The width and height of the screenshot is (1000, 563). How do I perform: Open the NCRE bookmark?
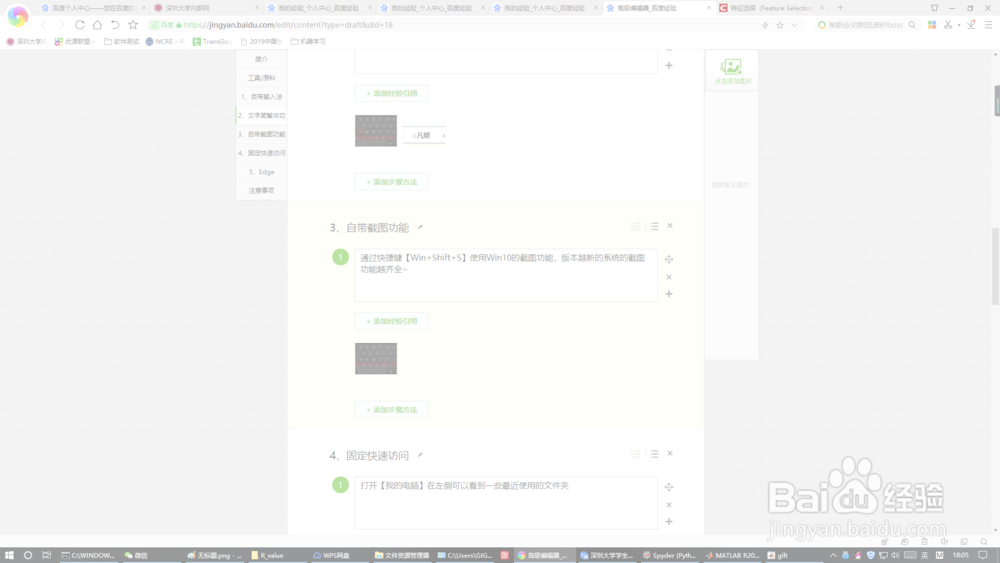[x=165, y=41]
